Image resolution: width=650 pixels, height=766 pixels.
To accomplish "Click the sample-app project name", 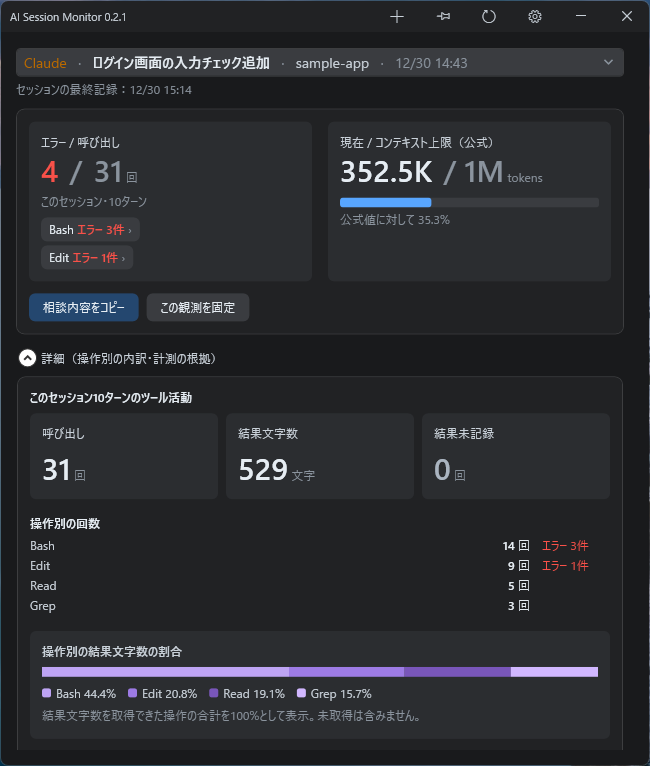I will point(332,64).
